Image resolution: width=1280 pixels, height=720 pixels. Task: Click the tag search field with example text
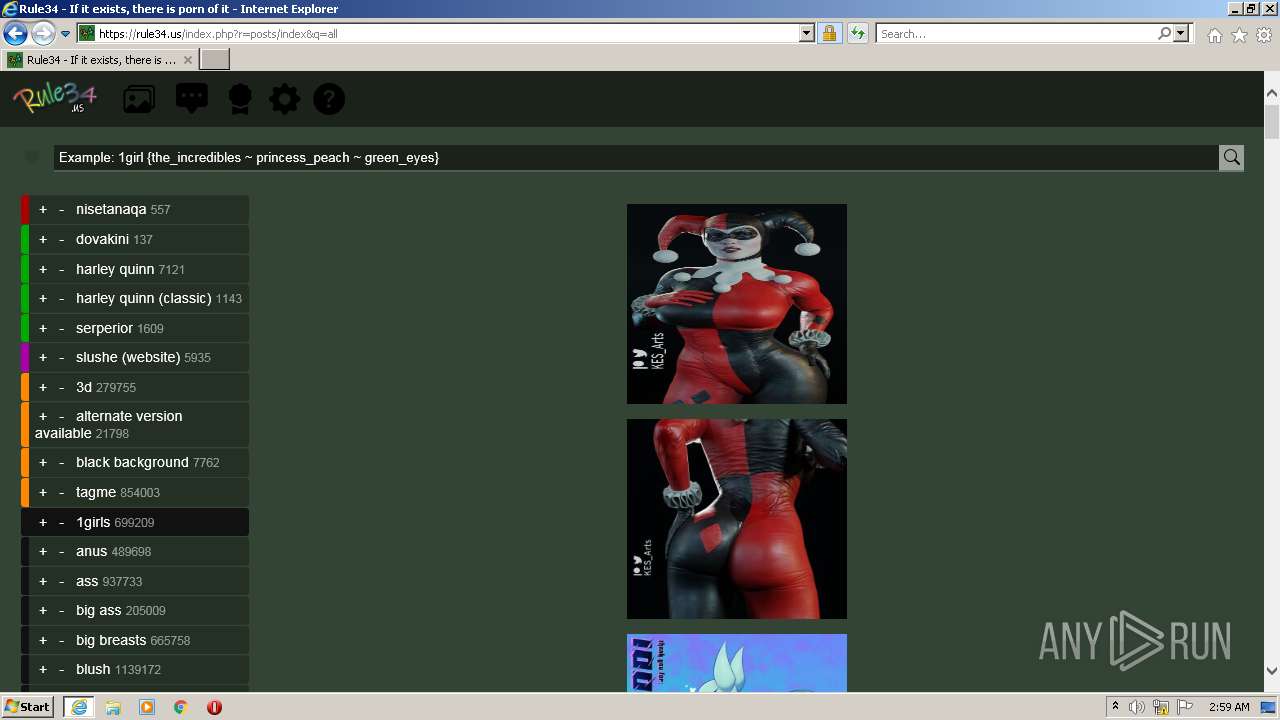click(636, 157)
